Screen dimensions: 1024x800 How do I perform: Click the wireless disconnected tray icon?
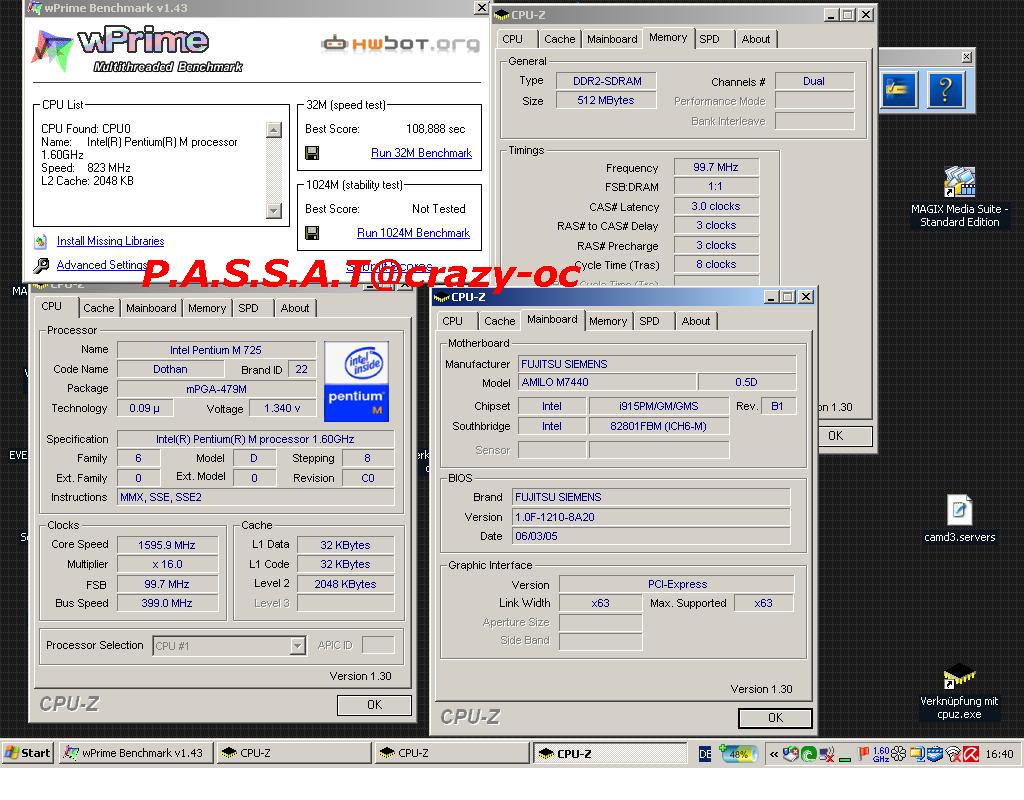pos(953,754)
